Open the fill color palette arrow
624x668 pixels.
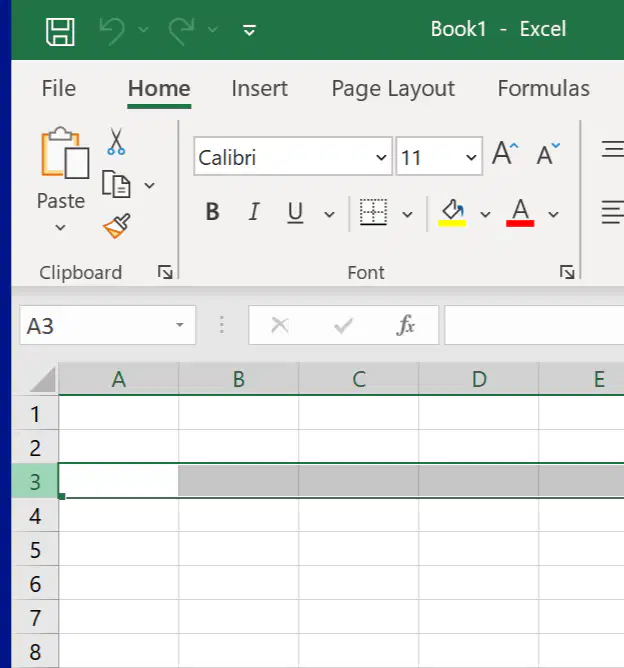(486, 214)
